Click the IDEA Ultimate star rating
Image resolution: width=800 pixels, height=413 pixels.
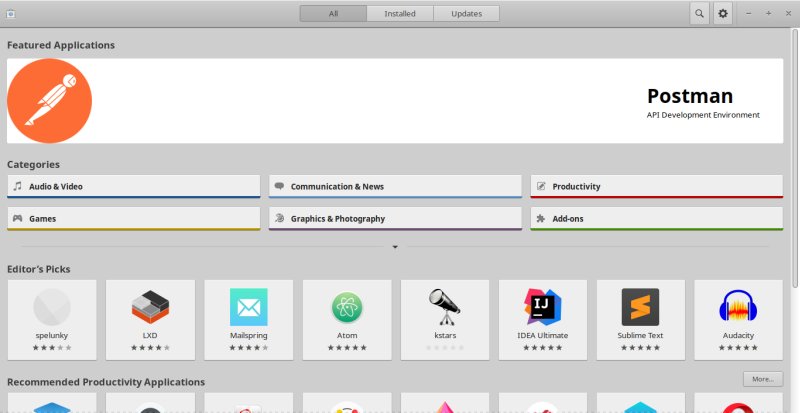pyautogui.click(x=543, y=348)
